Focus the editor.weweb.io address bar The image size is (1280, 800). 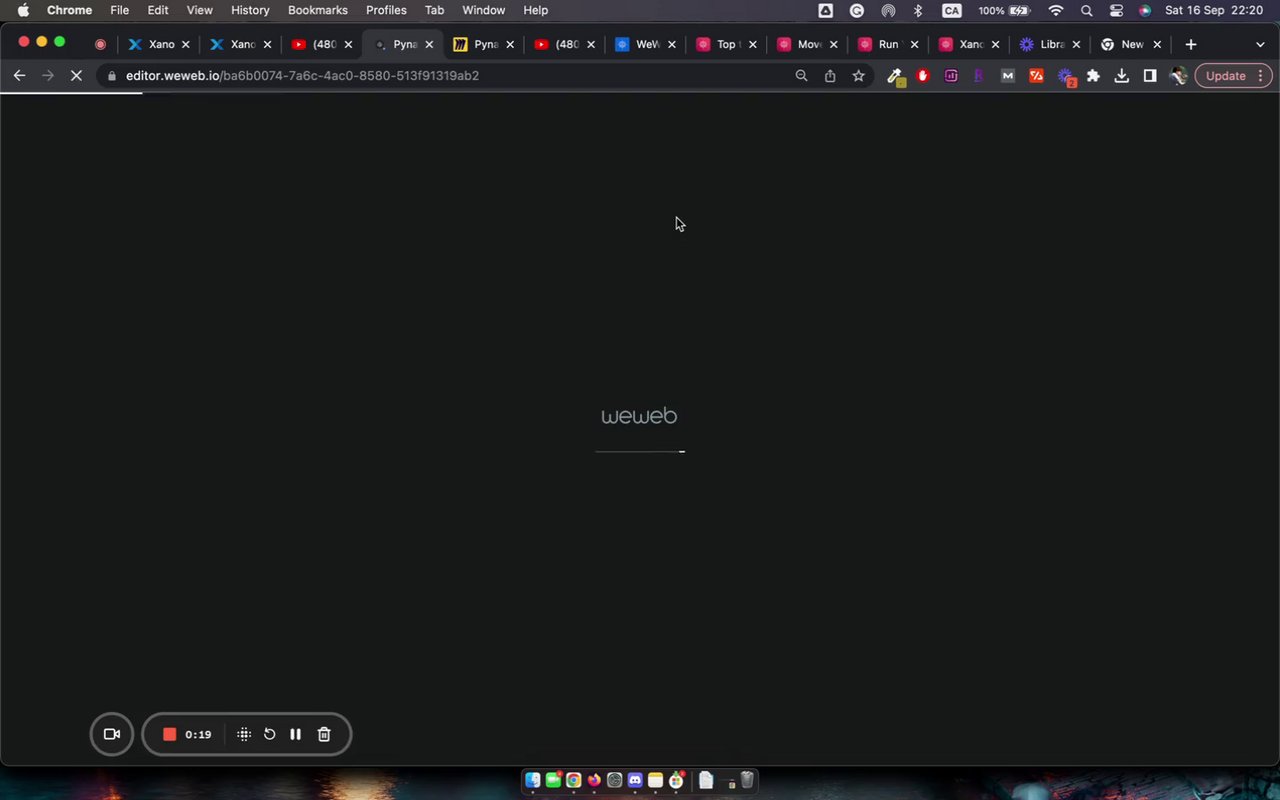tap(445, 75)
